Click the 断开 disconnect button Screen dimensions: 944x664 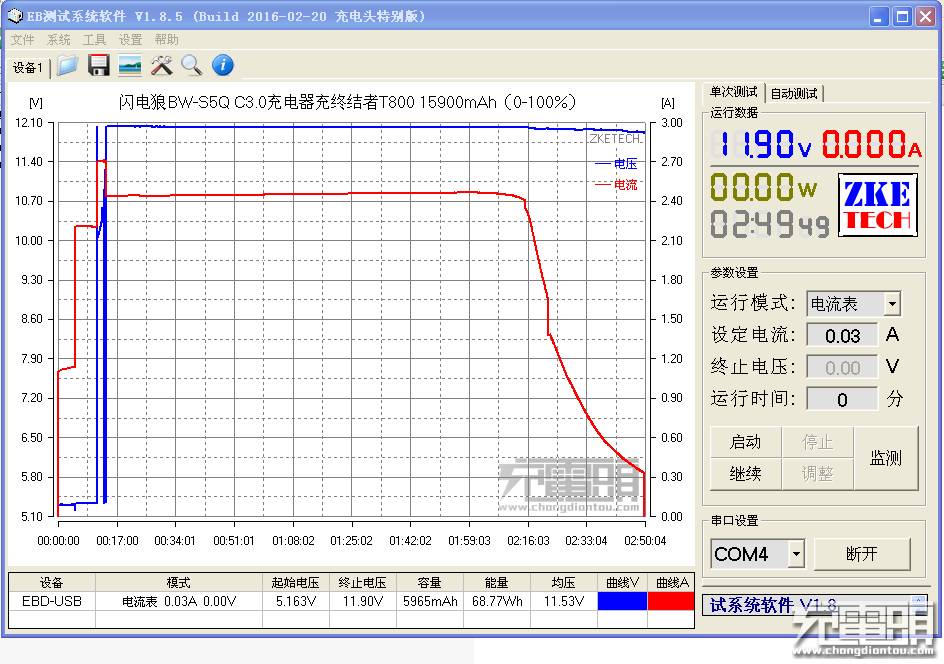pyautogui.click(x=862, y=554)
